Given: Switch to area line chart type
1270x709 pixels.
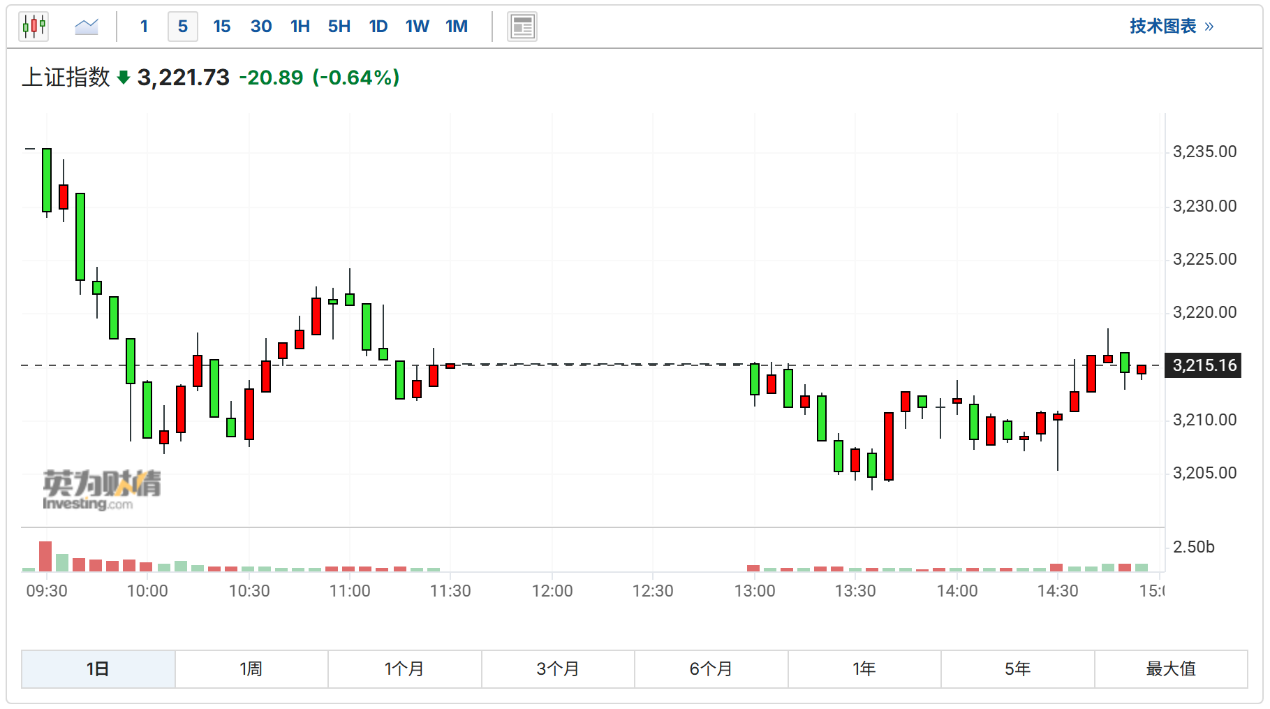Looking at the screenshot, I should [x=86, y=26].
